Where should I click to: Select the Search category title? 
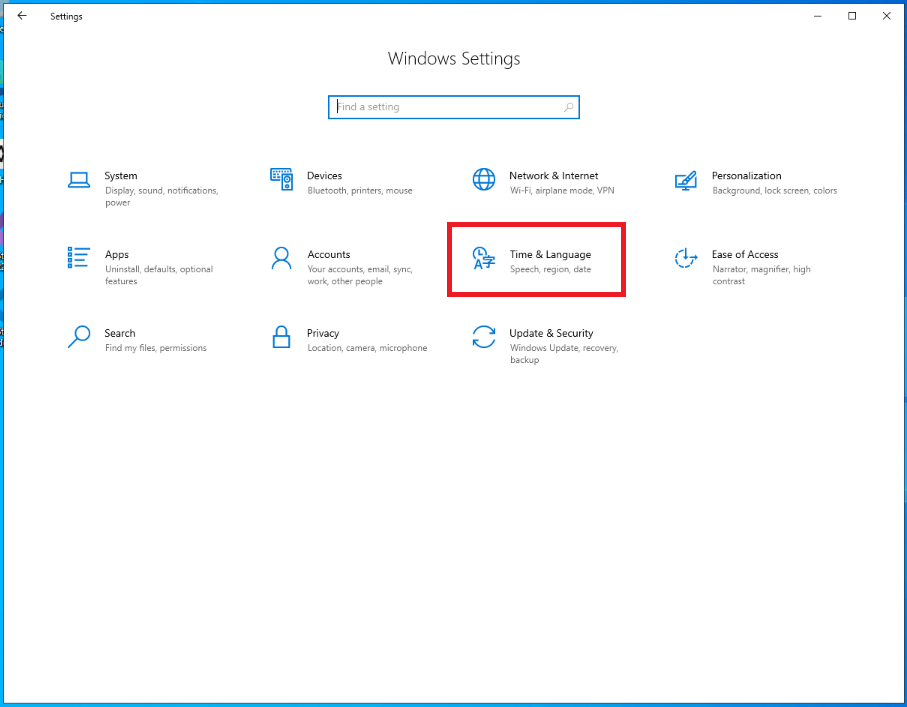120,333
